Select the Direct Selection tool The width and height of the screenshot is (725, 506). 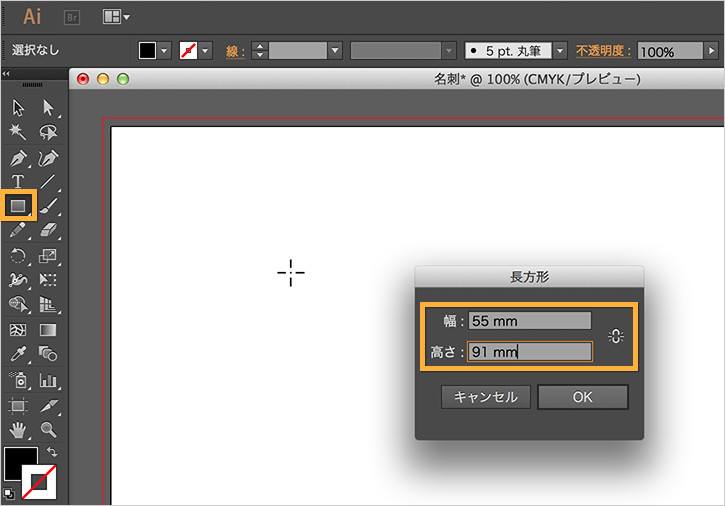(48, 108)
